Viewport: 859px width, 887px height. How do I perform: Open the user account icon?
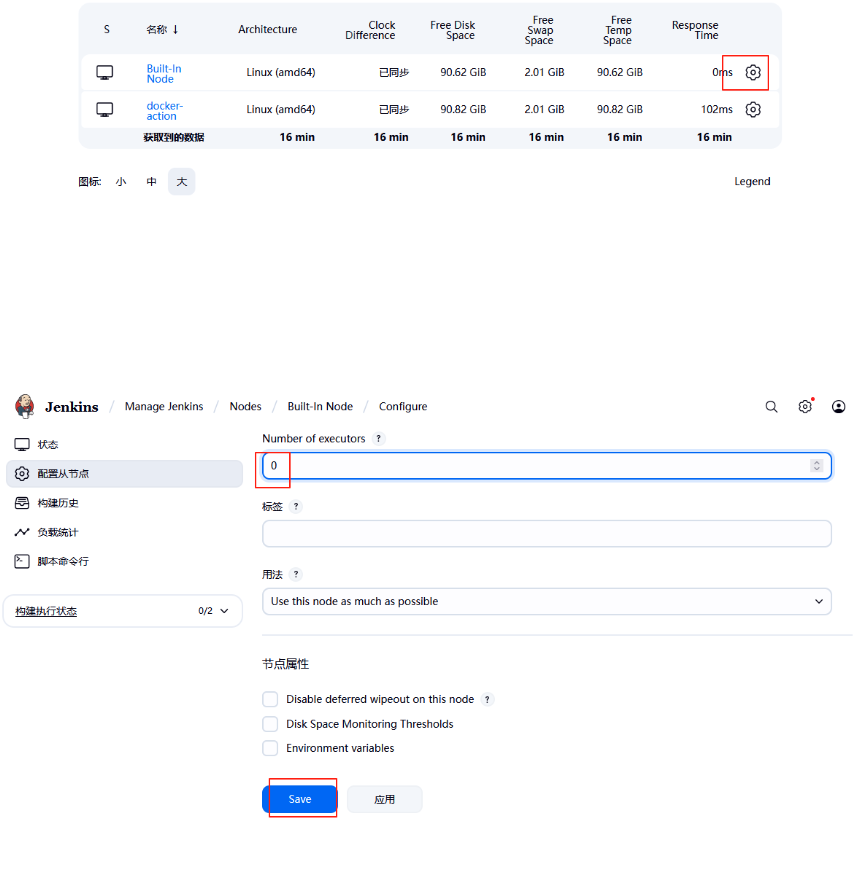[839, 407]
